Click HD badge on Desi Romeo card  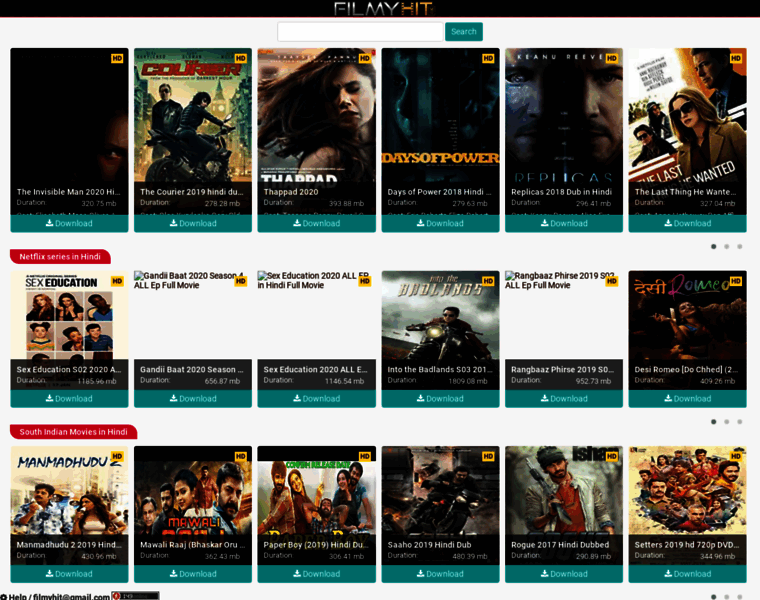(735, 281)
